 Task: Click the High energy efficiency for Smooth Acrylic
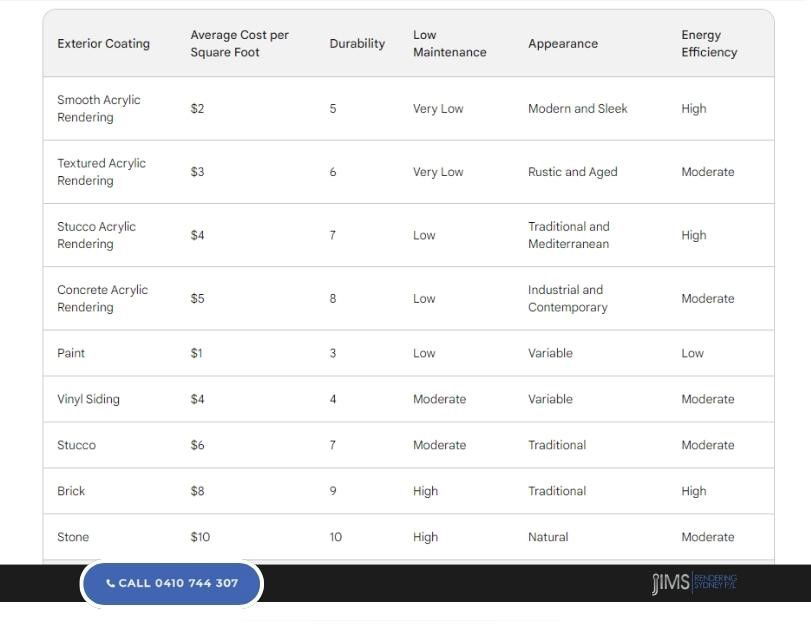(x=694, y=109)
